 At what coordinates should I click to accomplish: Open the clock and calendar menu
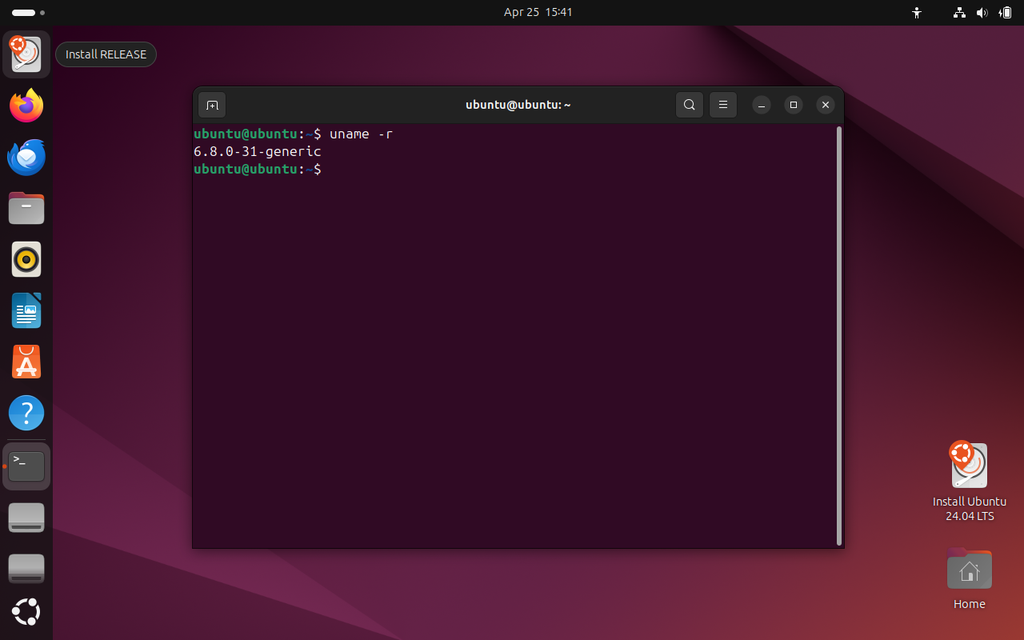[x=538, y=12]
